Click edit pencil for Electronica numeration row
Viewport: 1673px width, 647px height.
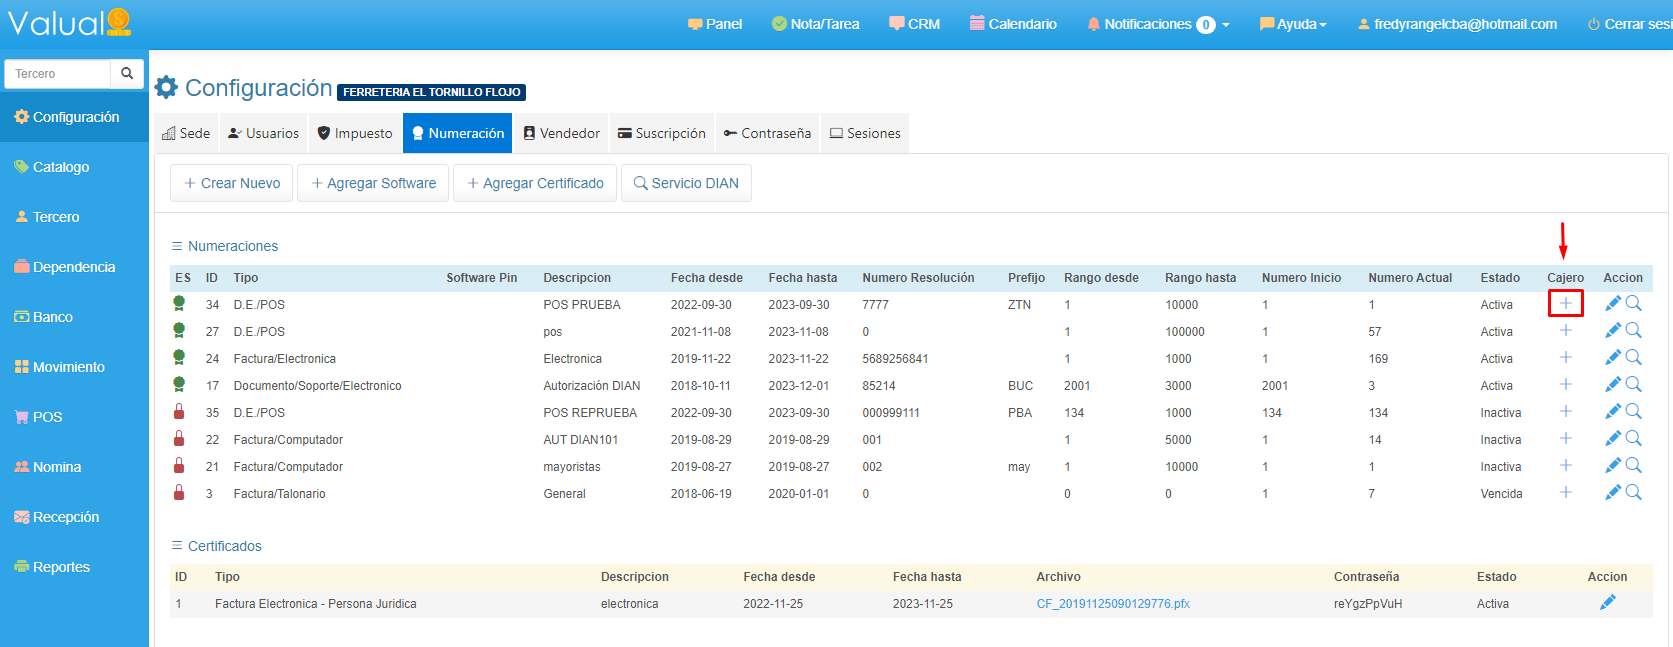point(1612,358)
